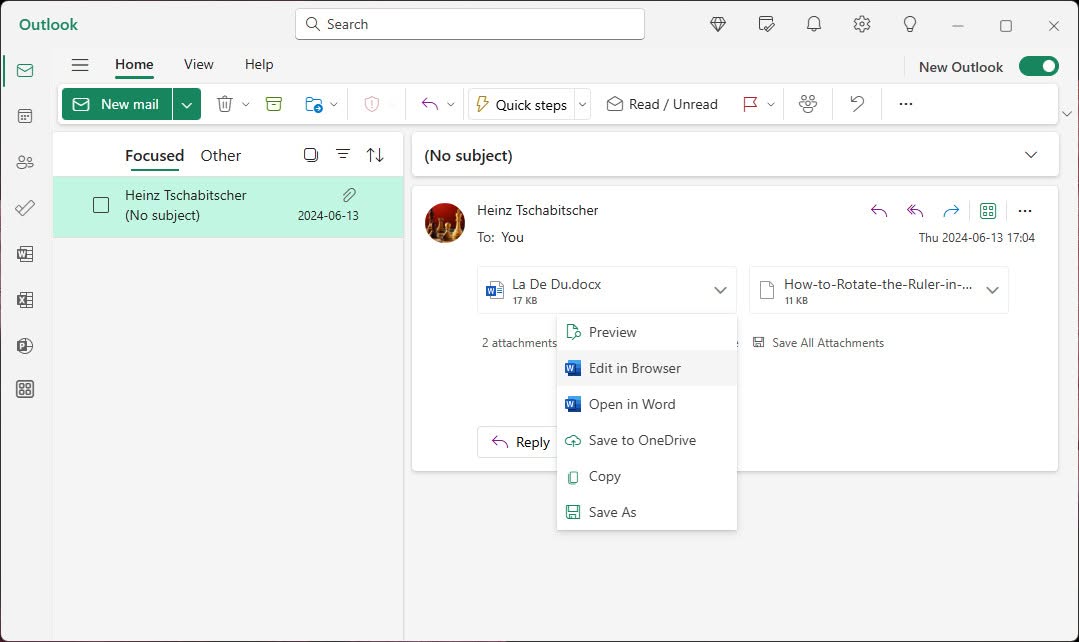
Task: Show the Other inbox tab
Action: 221,156
